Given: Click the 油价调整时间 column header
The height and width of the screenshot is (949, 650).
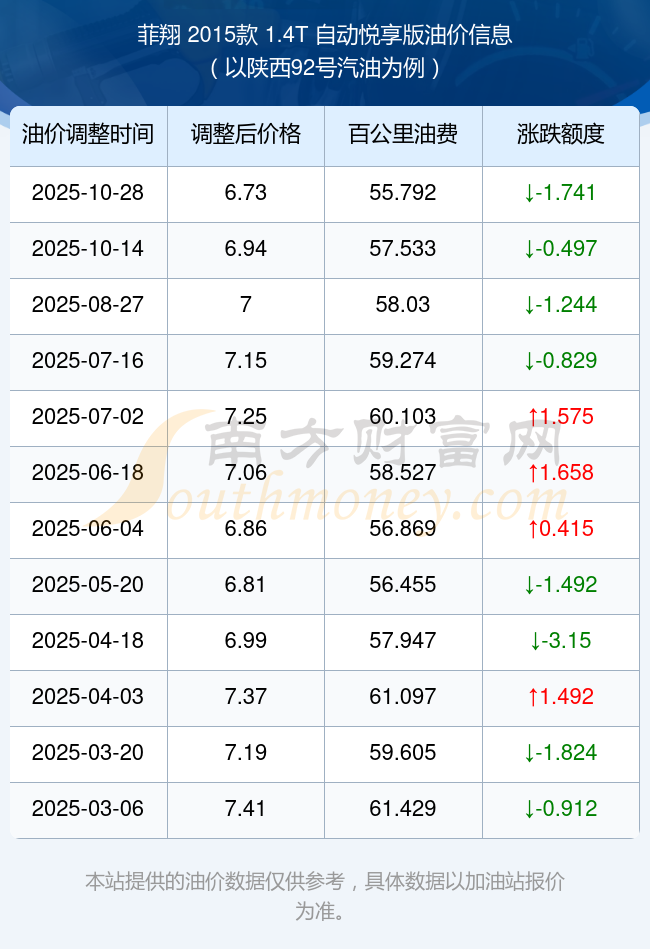Looking at the screenshot, I should (88, 135).
